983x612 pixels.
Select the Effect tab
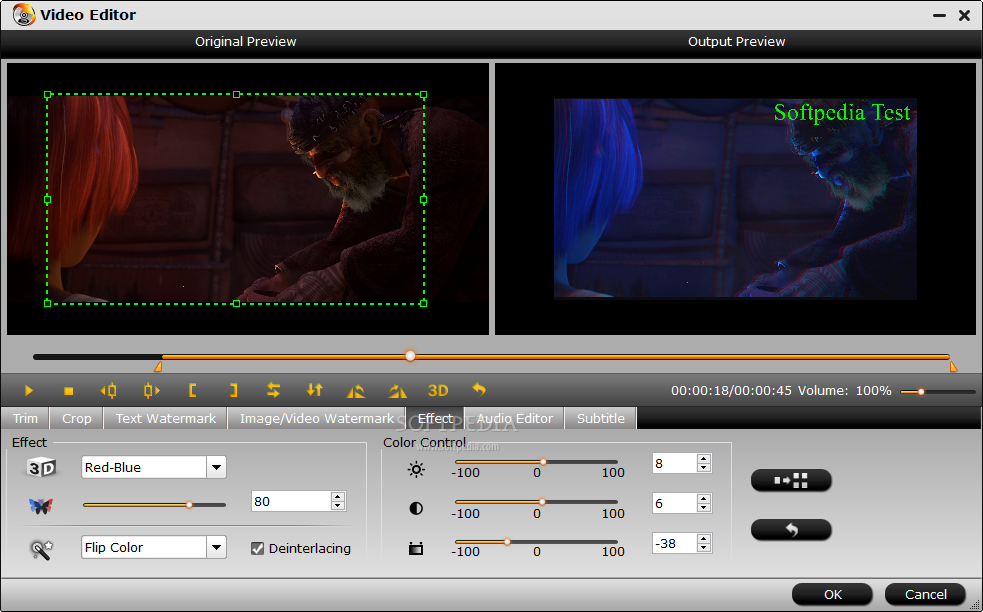point(435,418)
